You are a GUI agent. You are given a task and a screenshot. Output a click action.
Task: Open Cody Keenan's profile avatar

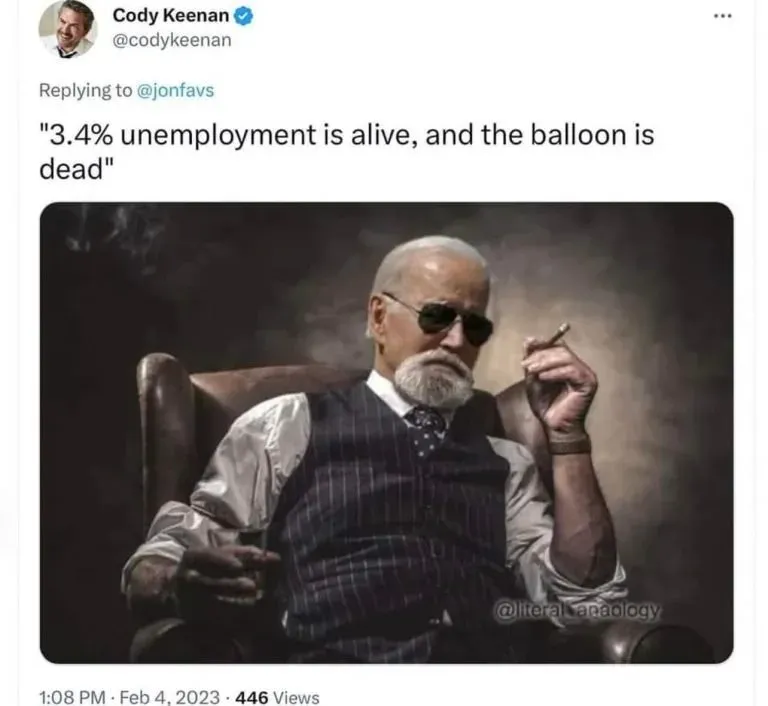click(x=68, y=29)
